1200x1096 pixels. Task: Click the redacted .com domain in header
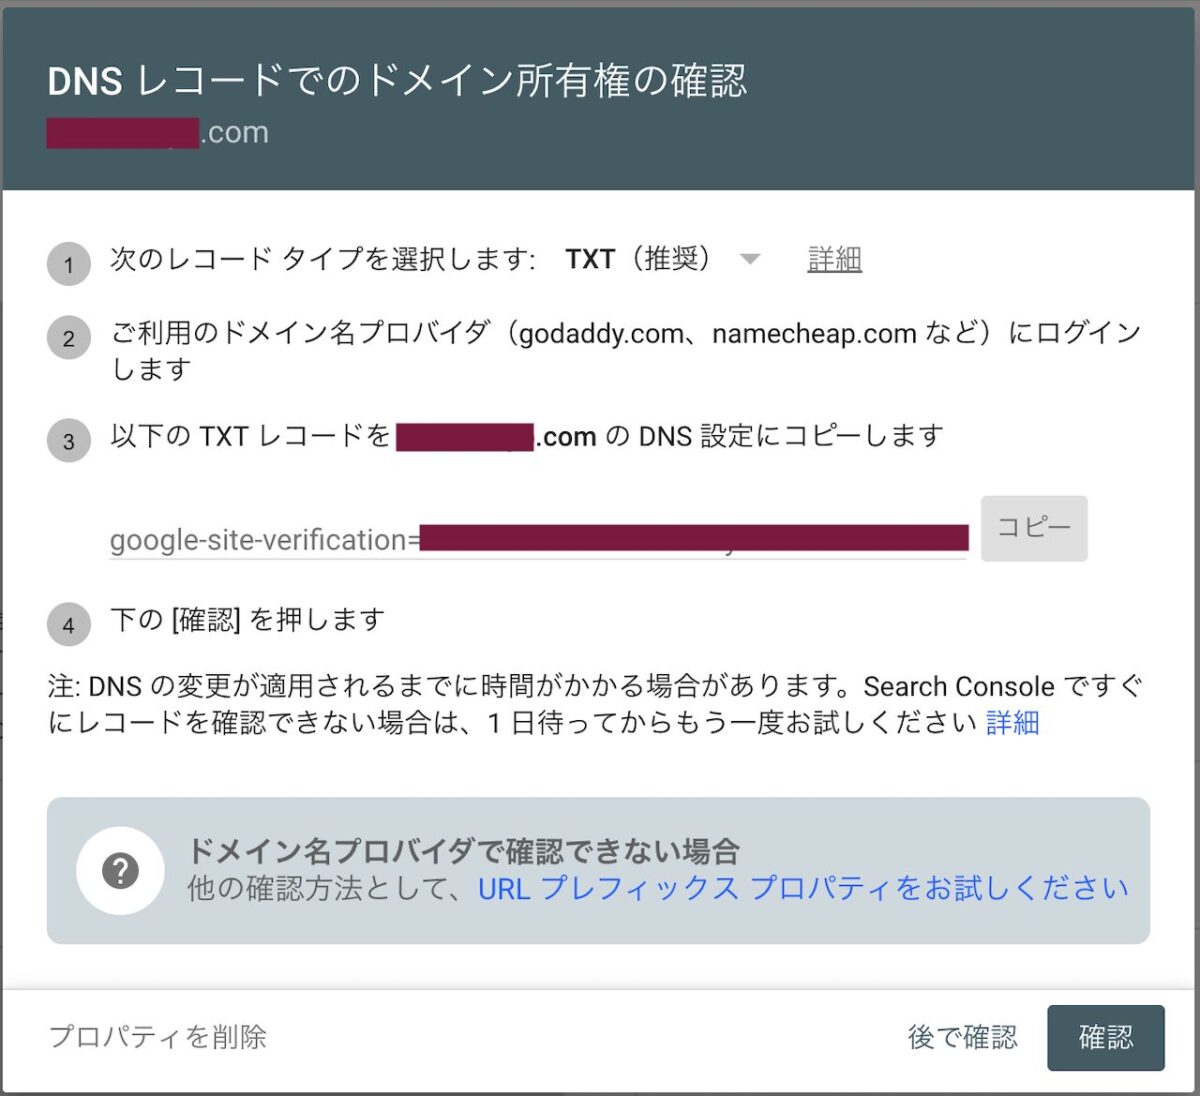click(158, 133)
